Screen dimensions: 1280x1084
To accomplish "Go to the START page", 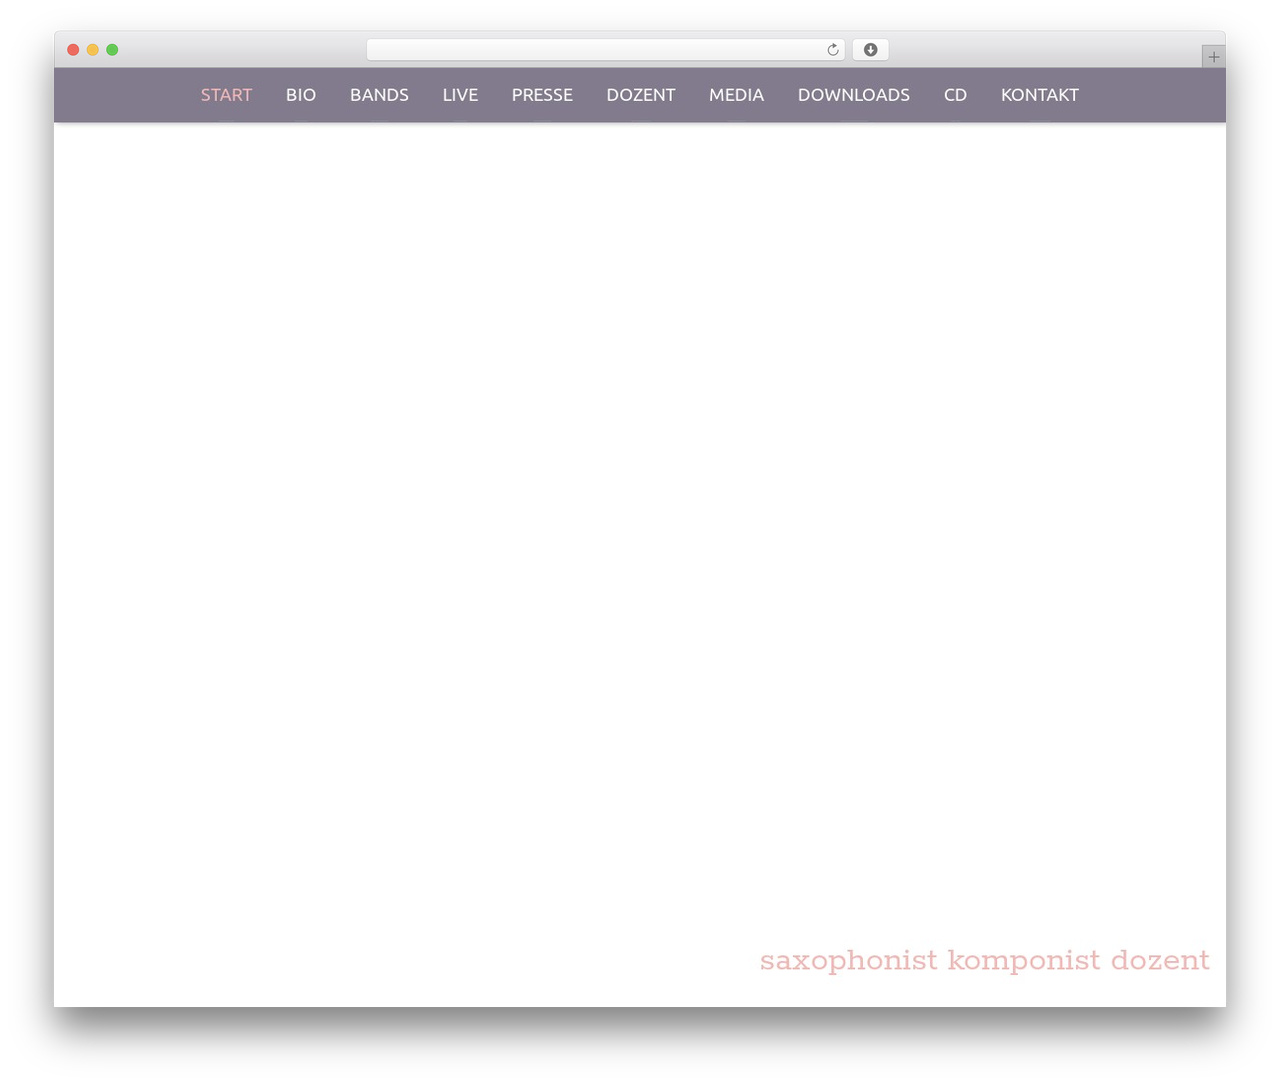I will coord(226,95).
